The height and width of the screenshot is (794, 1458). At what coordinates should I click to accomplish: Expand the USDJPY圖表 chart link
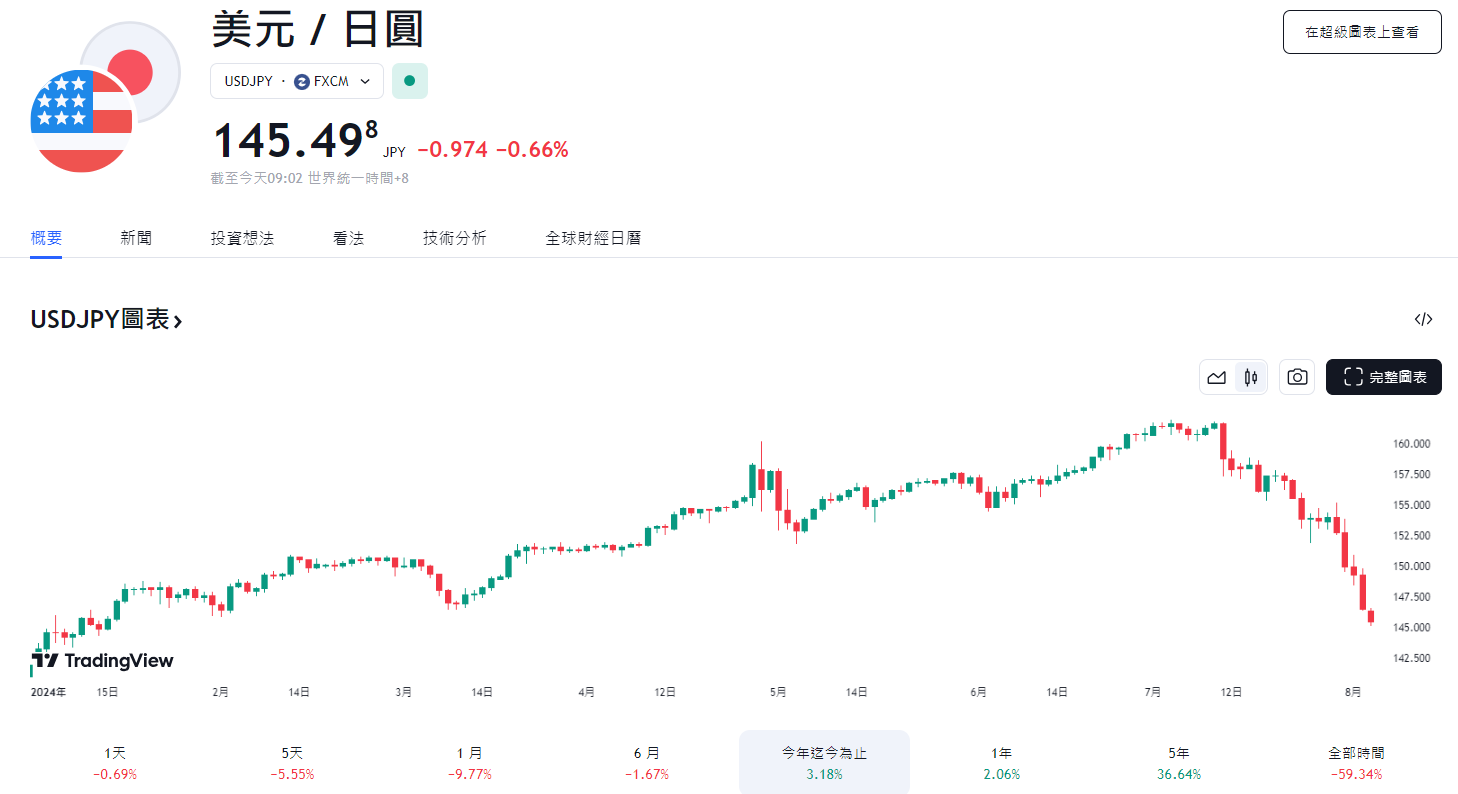pyautogui.click(x=104, y=318)
